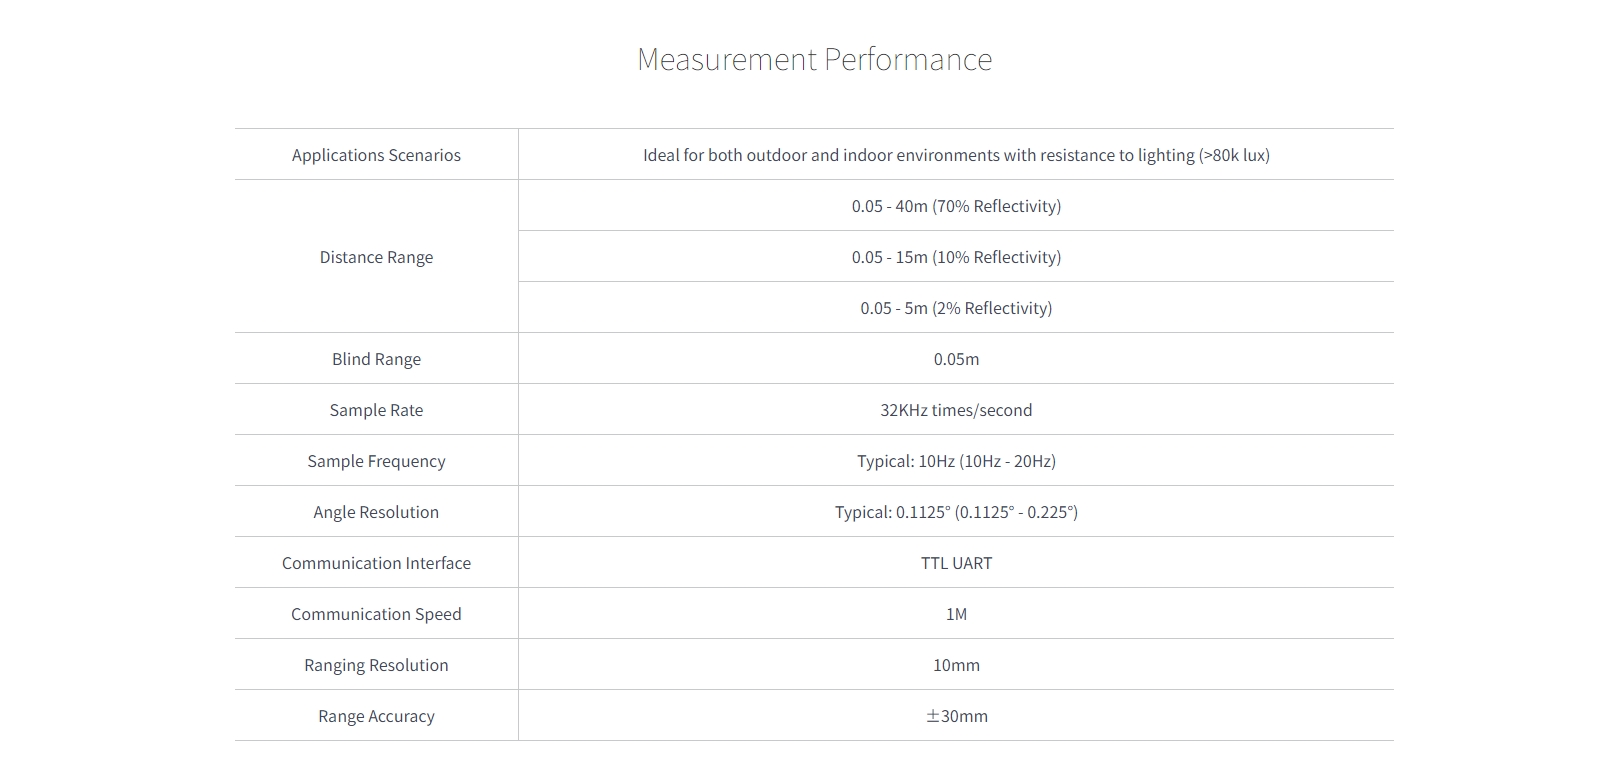Select the Applications Scenarios row label
The width and height of the screenshot is (1624, 760).
376,155
